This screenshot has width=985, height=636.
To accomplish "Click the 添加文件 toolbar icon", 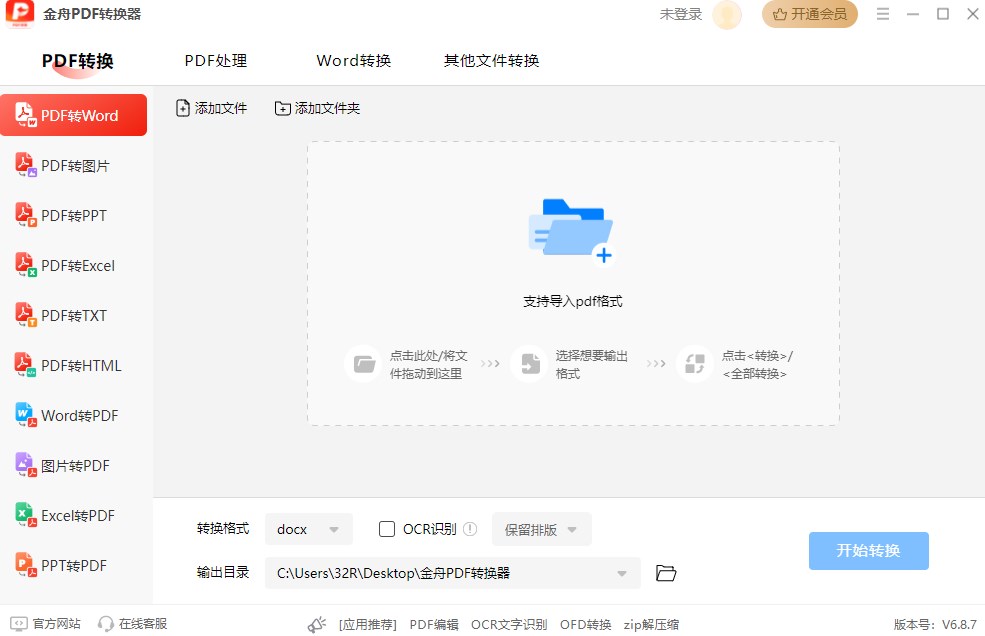I will pos(210,108).
